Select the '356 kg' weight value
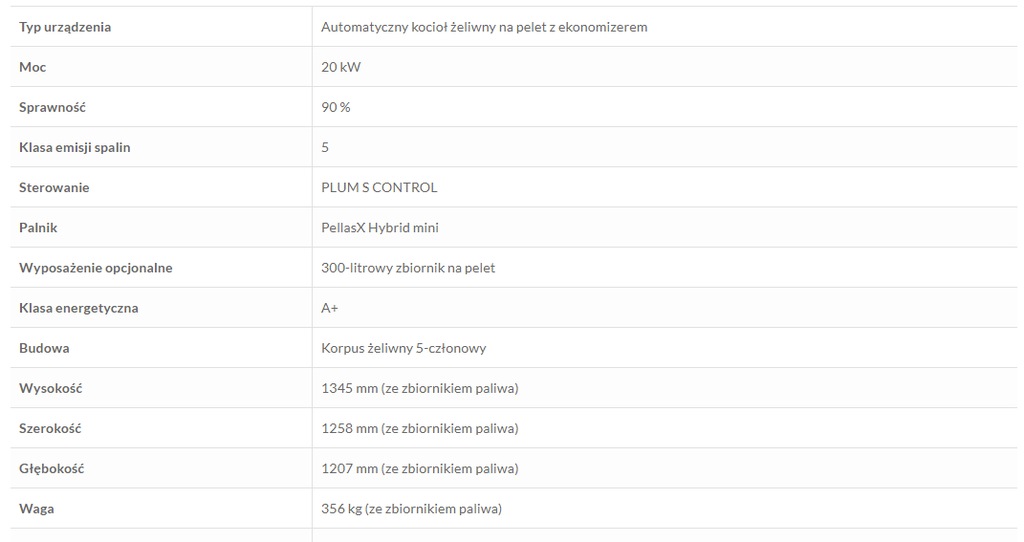The width and height of the screenshot is (1024, 542). pos(342,509)
